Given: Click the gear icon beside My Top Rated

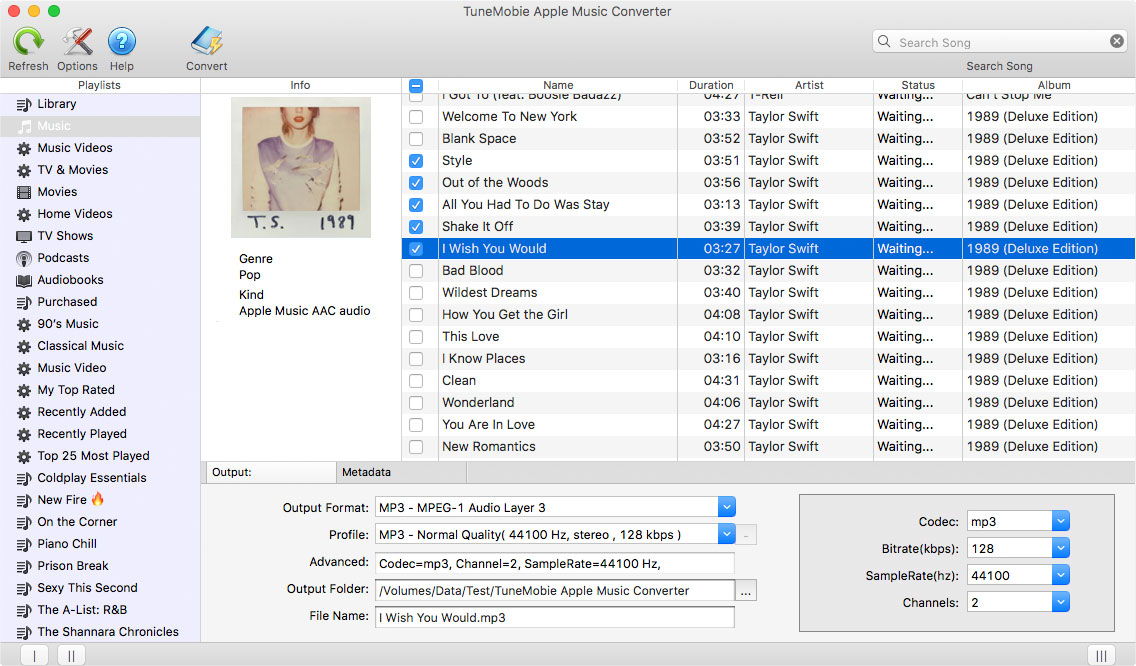Looking at the screenshot, I should click(24, 391).
